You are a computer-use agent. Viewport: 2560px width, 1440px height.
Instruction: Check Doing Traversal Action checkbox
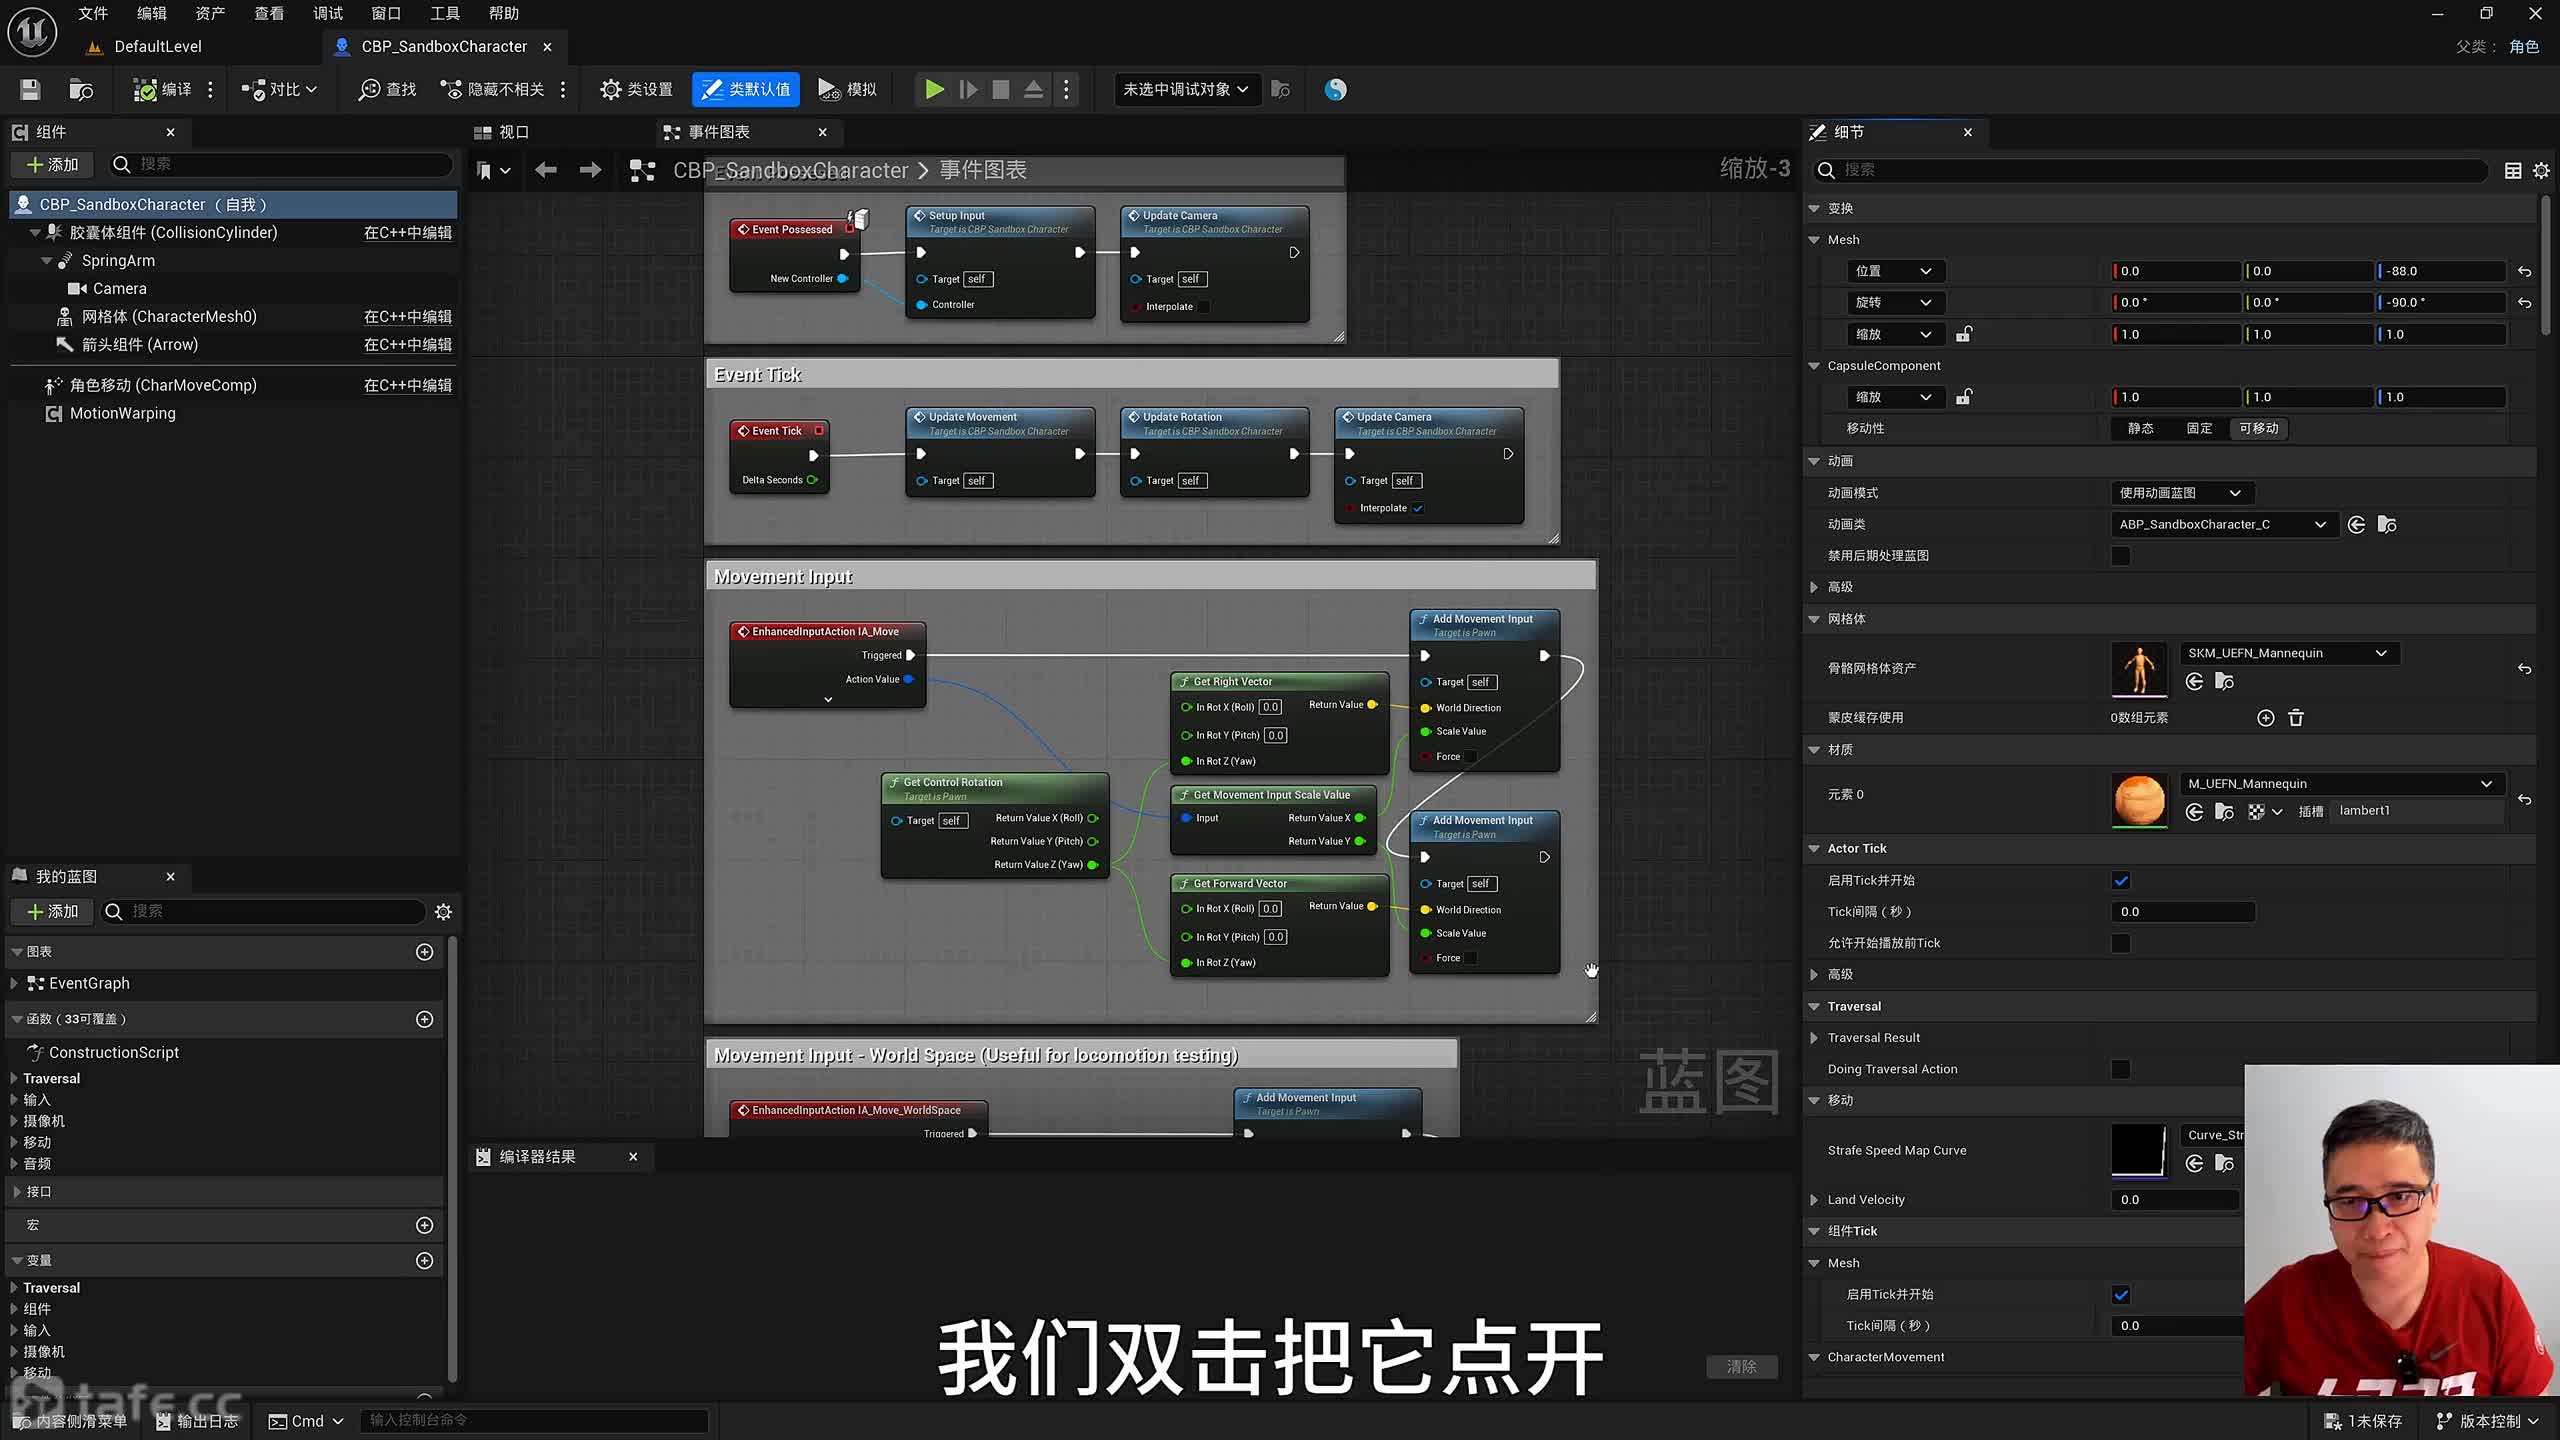[2121, 1070]
